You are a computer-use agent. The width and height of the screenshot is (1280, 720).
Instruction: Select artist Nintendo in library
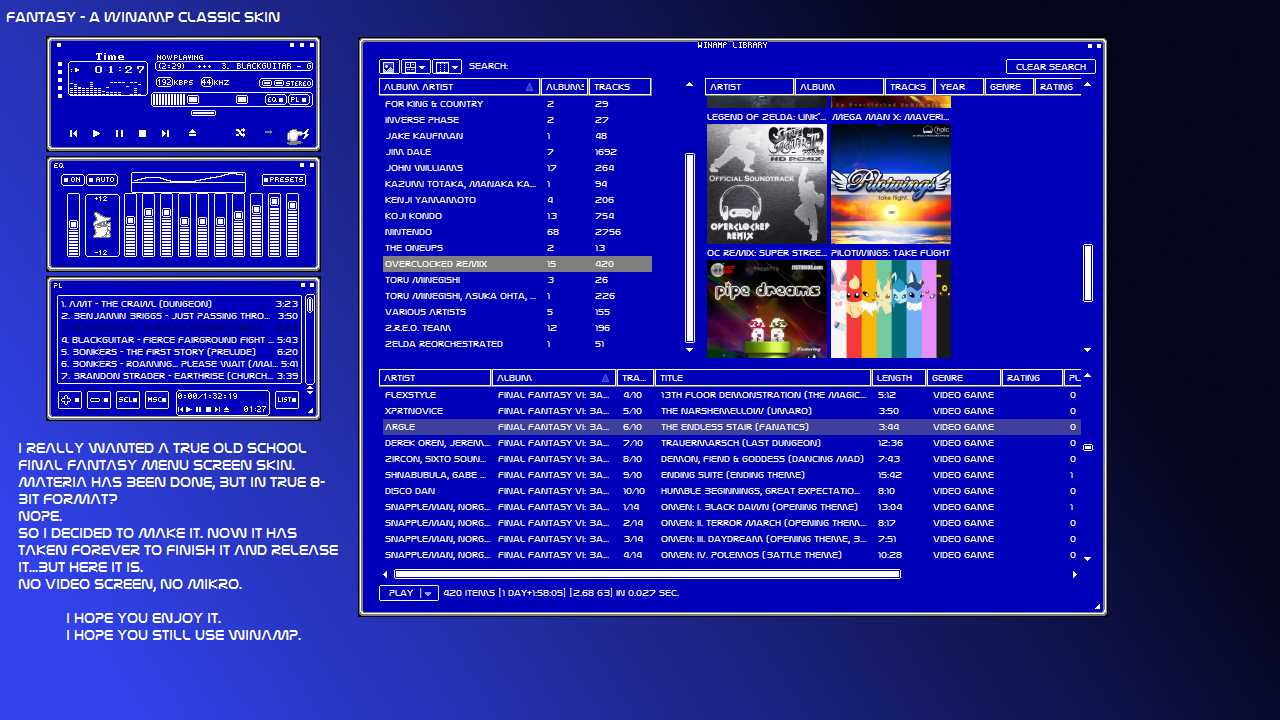coord(517,232)
